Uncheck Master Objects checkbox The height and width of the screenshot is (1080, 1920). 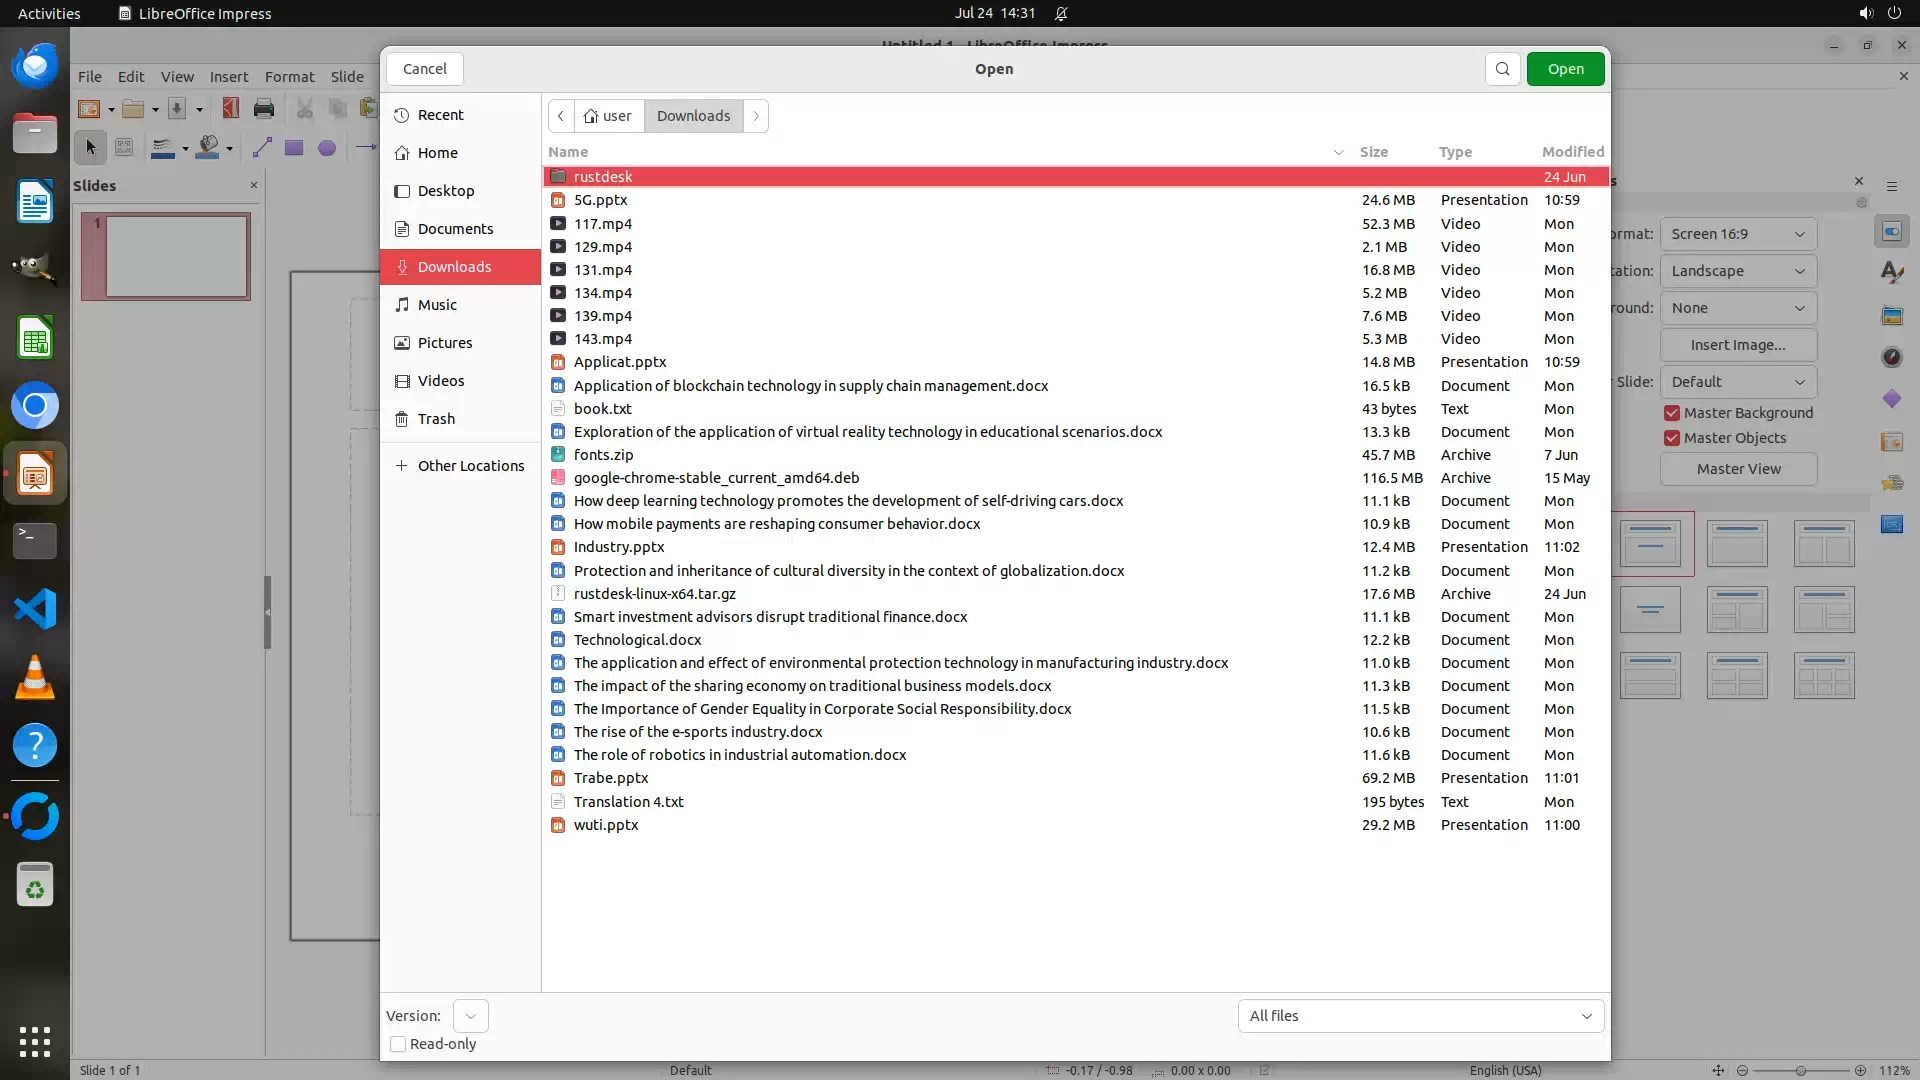[x=1672, y=438]
